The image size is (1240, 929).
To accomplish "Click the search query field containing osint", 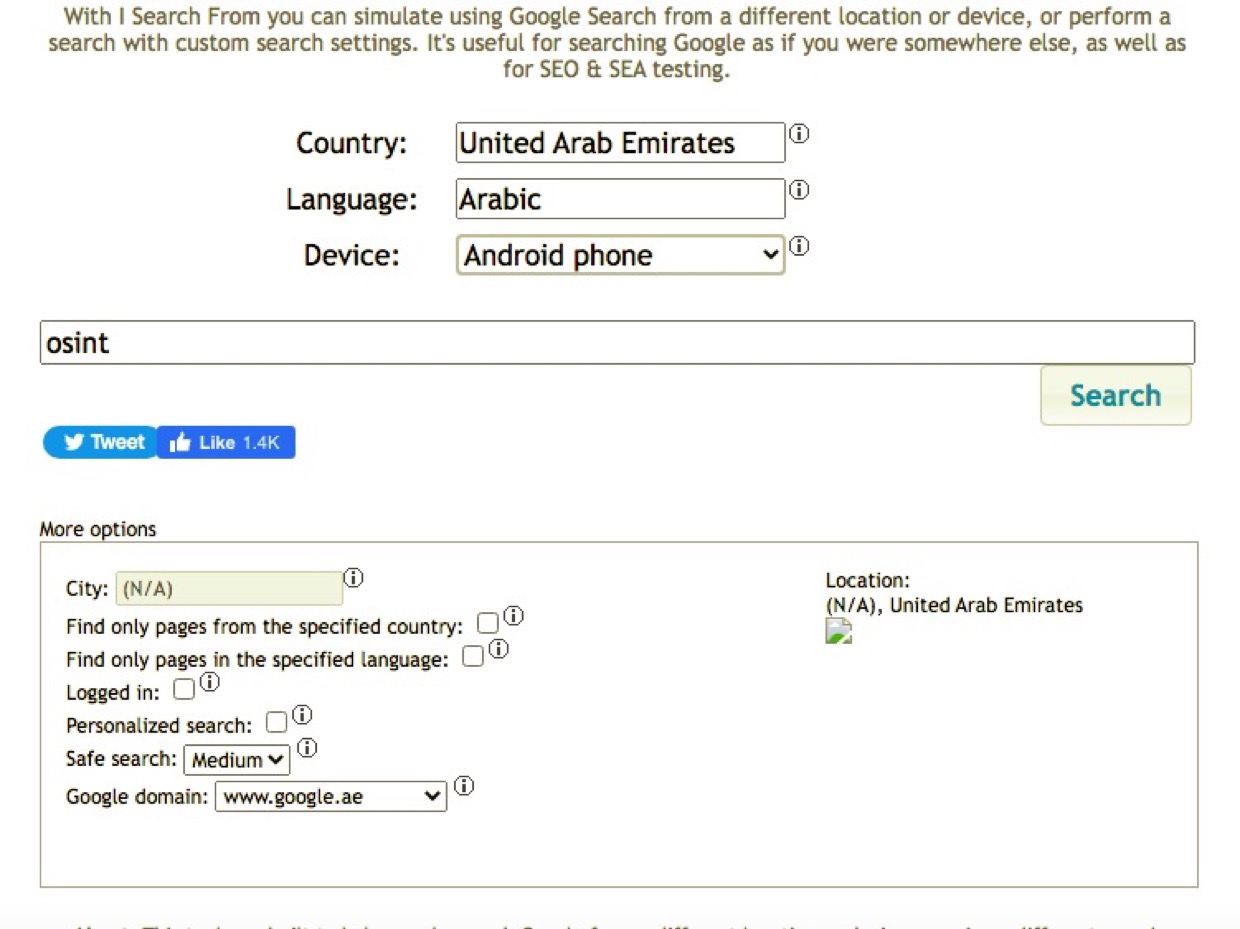I will [x=617, y=342].
